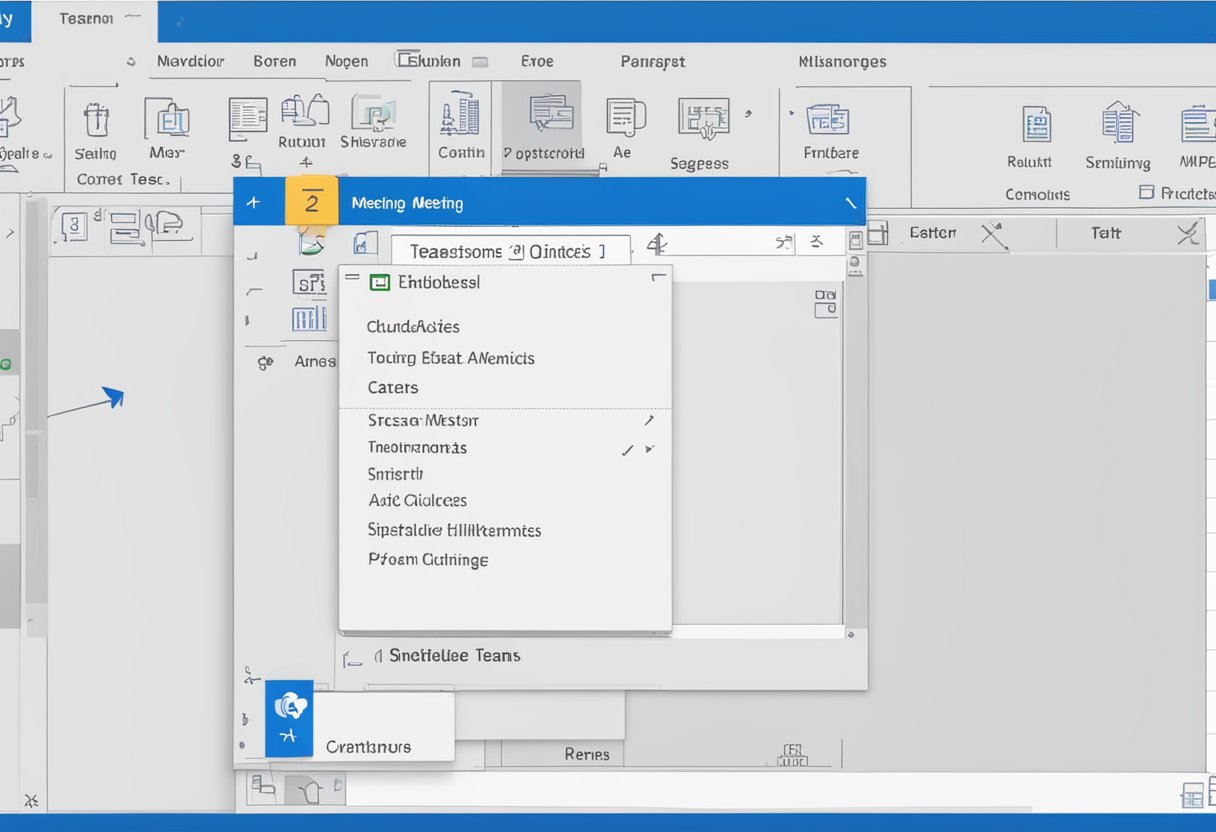This screenshot has width=1216, height=832.
Task: Toggle the Embohesl entry at the menu top
Action: (x=422, y=282)
